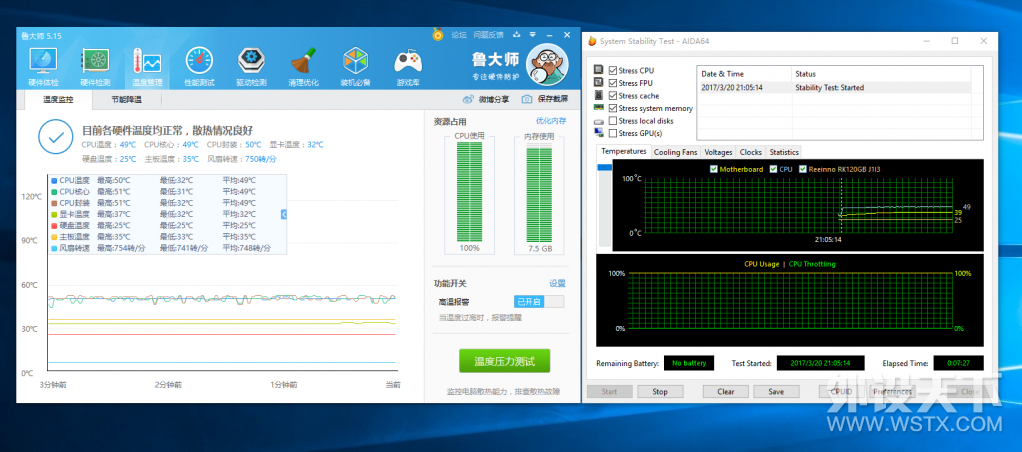Open 游戏库 game library controller icon
The height and width of the screenshot is (452, 1022).
[408, 67]
